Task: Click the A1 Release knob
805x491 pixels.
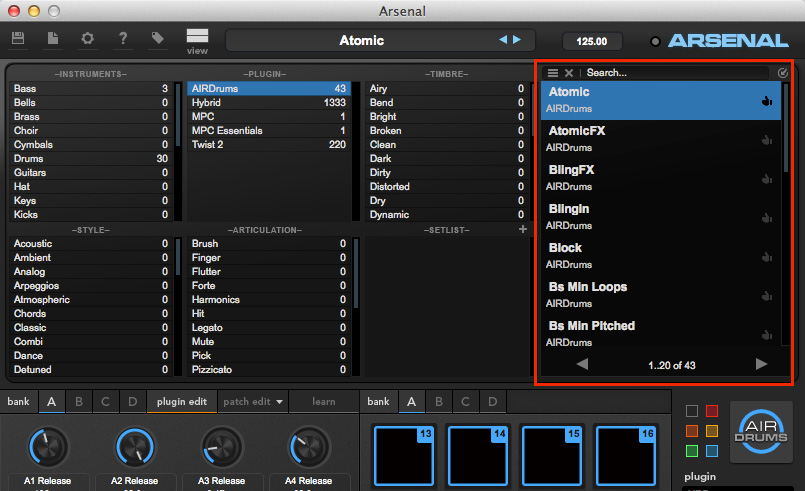Action: pos(48,447)
